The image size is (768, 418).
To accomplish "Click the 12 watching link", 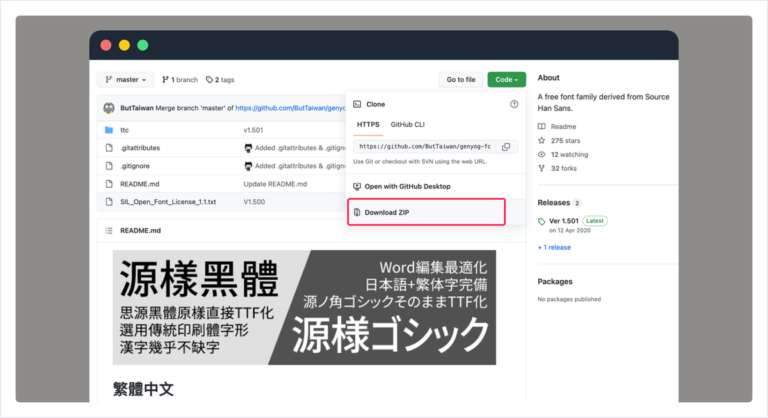I will click(569, 154).
